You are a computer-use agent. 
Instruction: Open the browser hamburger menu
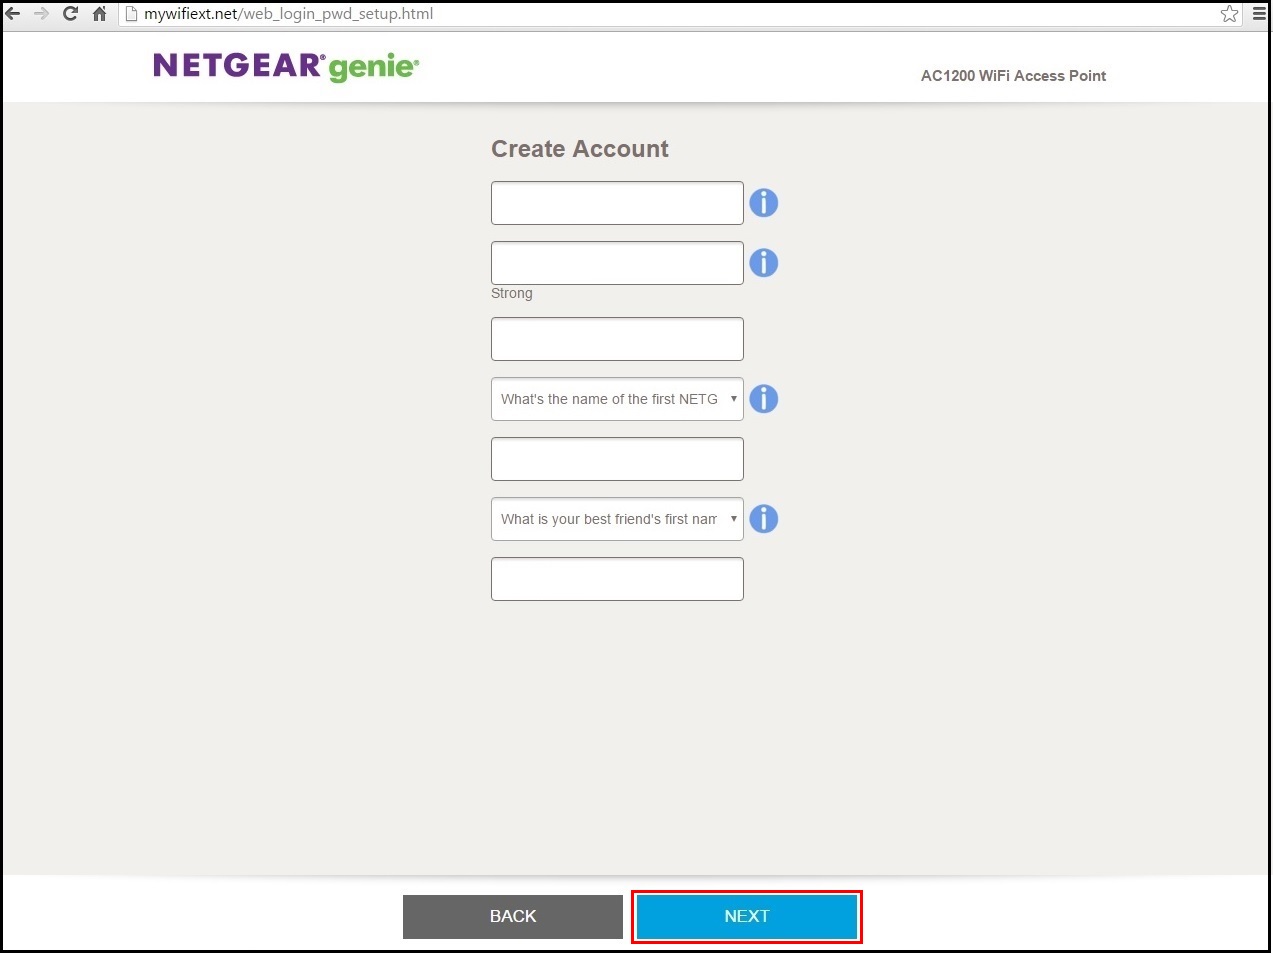point(1259,14)
